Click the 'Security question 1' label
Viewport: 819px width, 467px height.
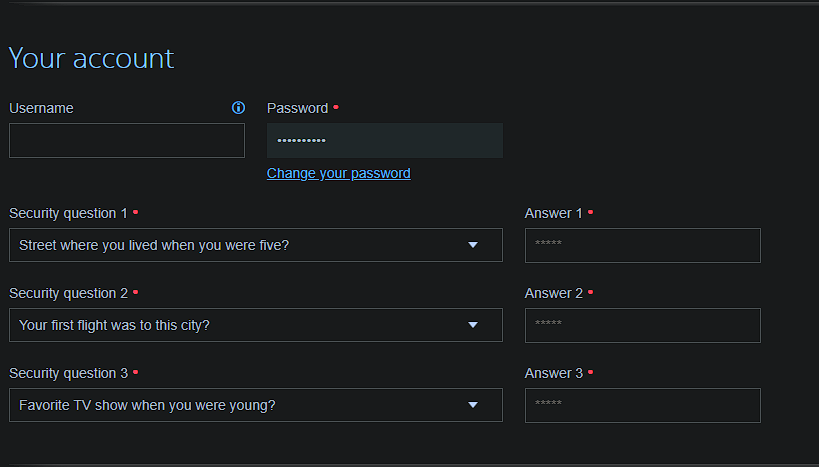(68, 213)
